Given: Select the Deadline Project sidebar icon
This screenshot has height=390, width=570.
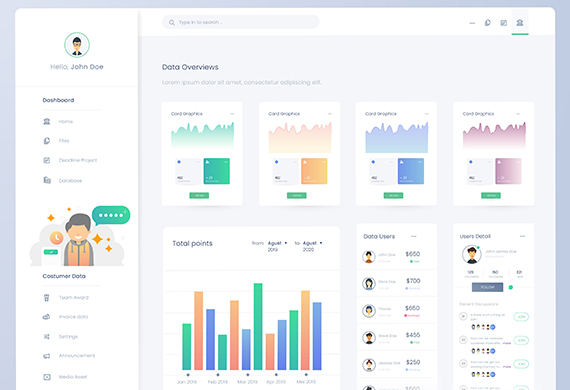Looking at the screenshot, I should click(x=47, y=160).
